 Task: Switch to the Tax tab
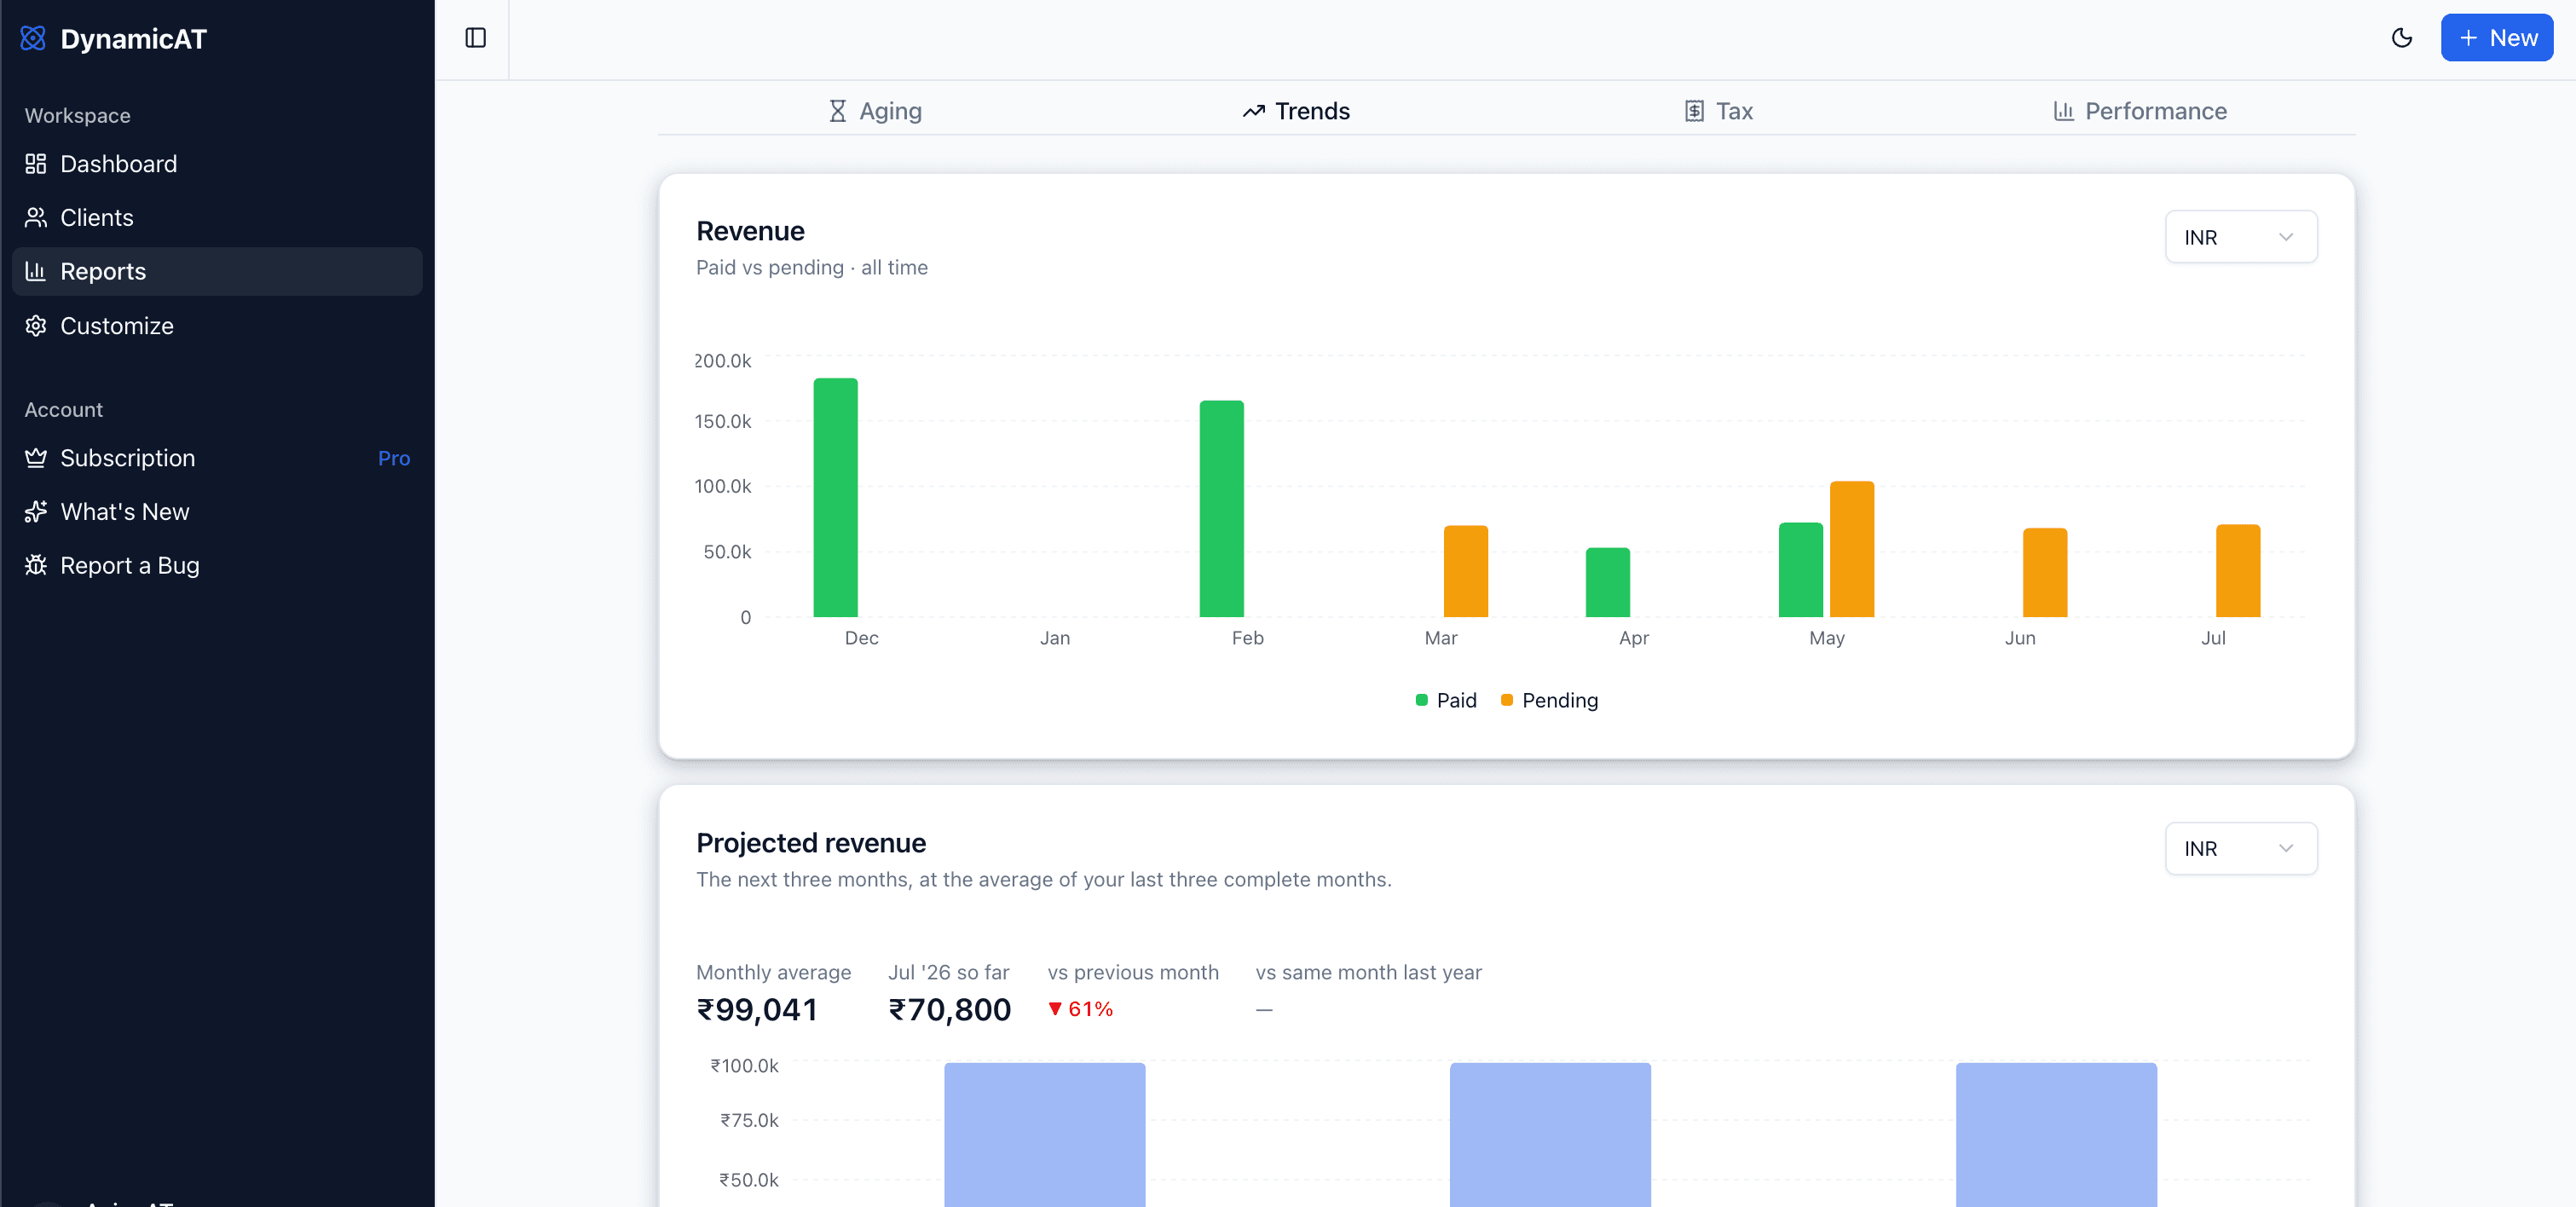1718,111
